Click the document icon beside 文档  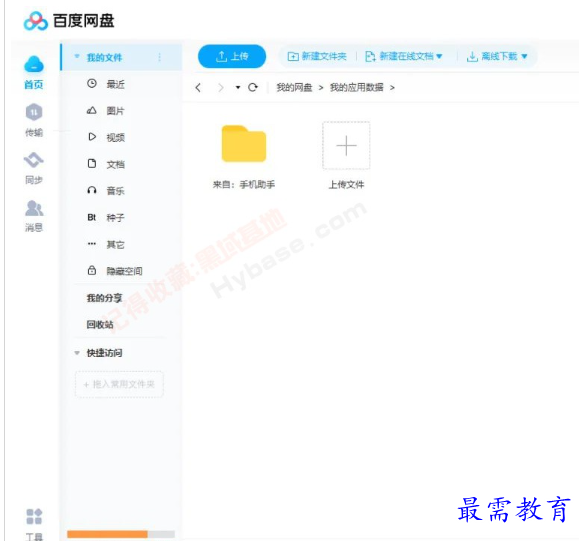[x=92, y=164]
